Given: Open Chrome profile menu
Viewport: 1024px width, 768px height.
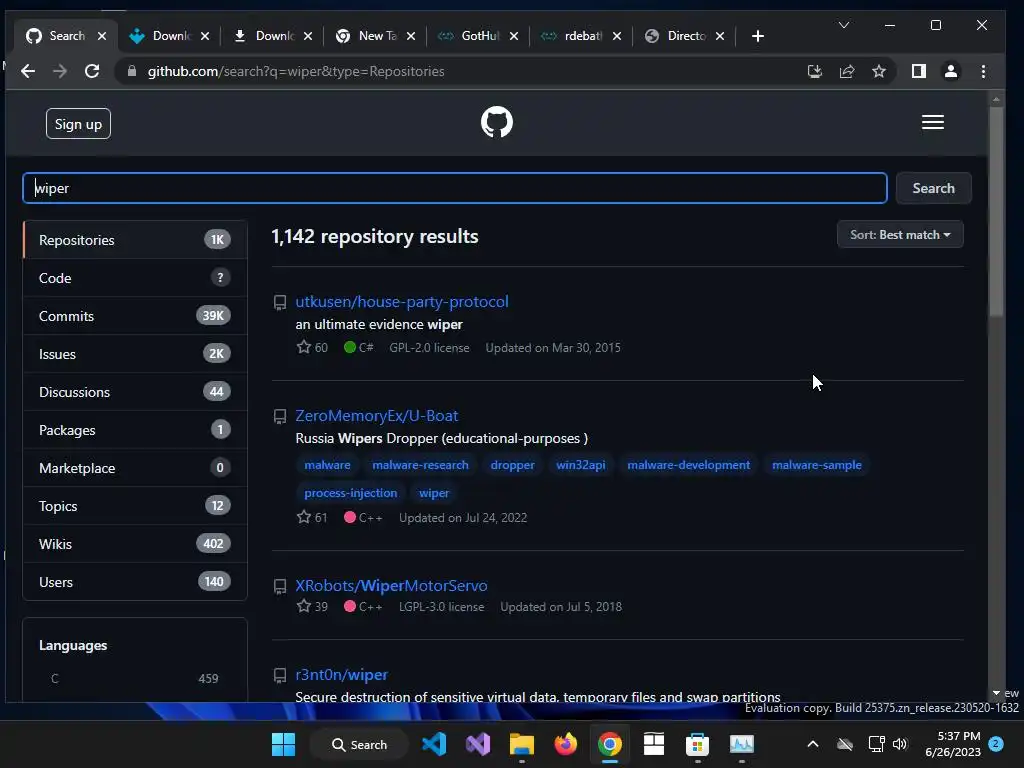Looking at the screenshot, I should pos(951,71).
